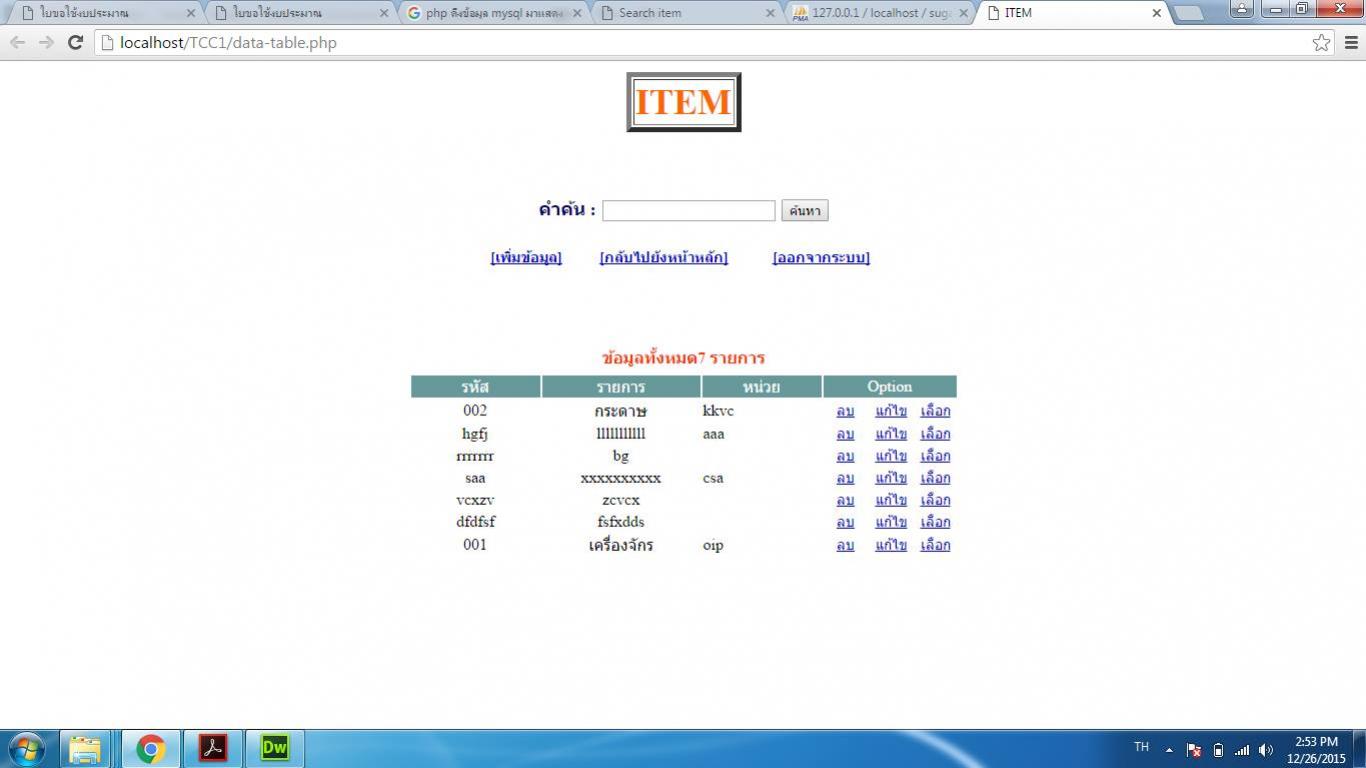Open Adobe Reader from the taskbar

pos(212,748)
